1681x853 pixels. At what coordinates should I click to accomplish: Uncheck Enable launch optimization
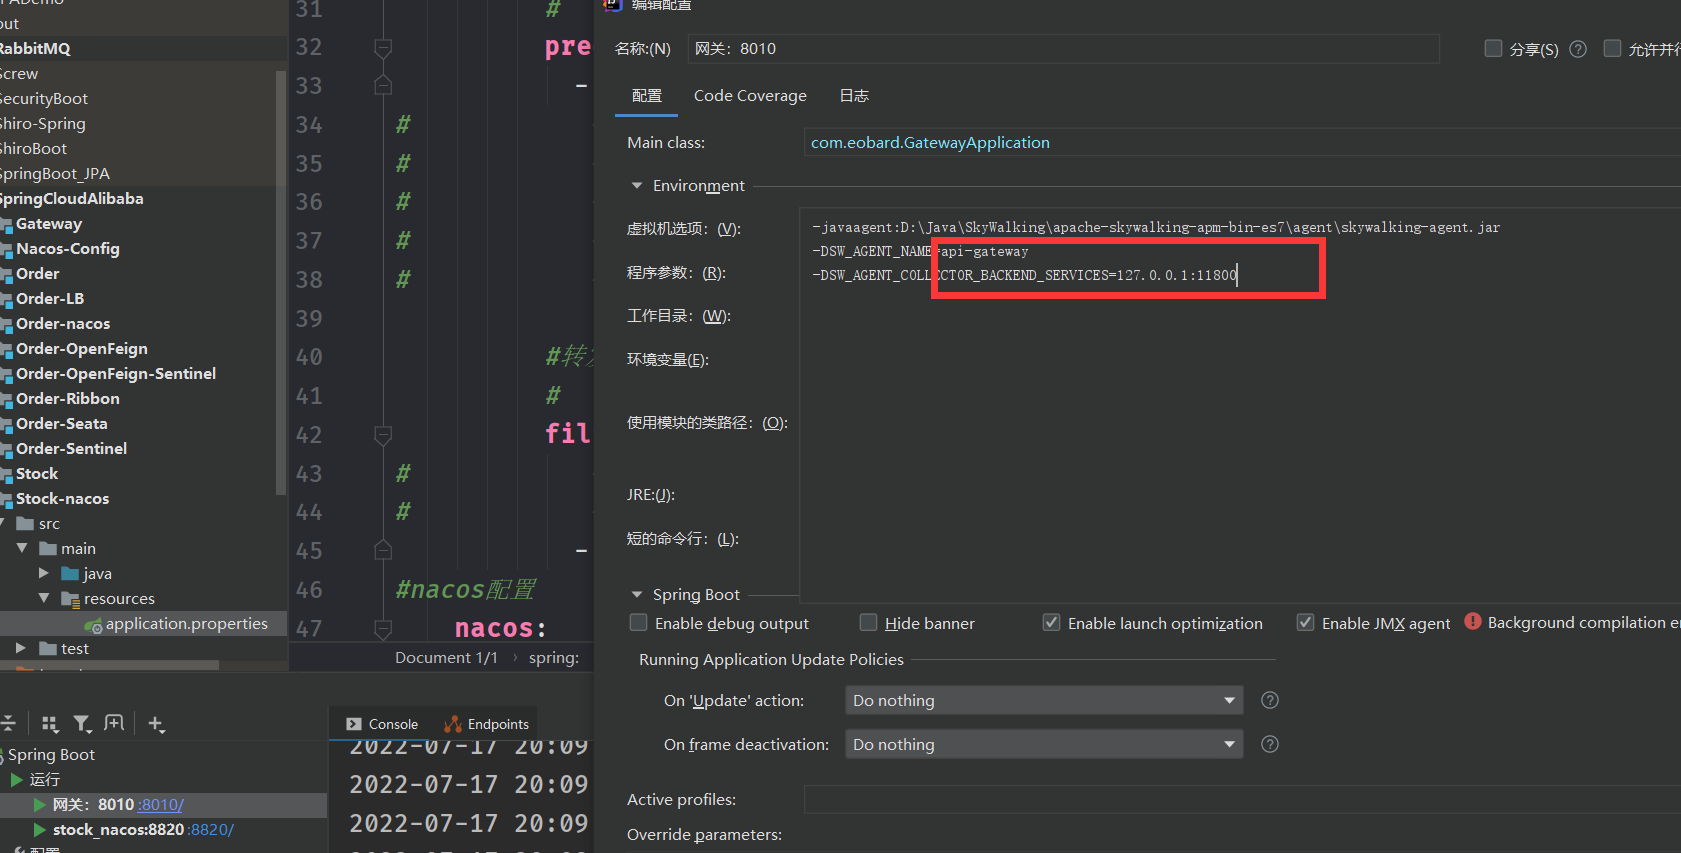[x=1051, y=623]
